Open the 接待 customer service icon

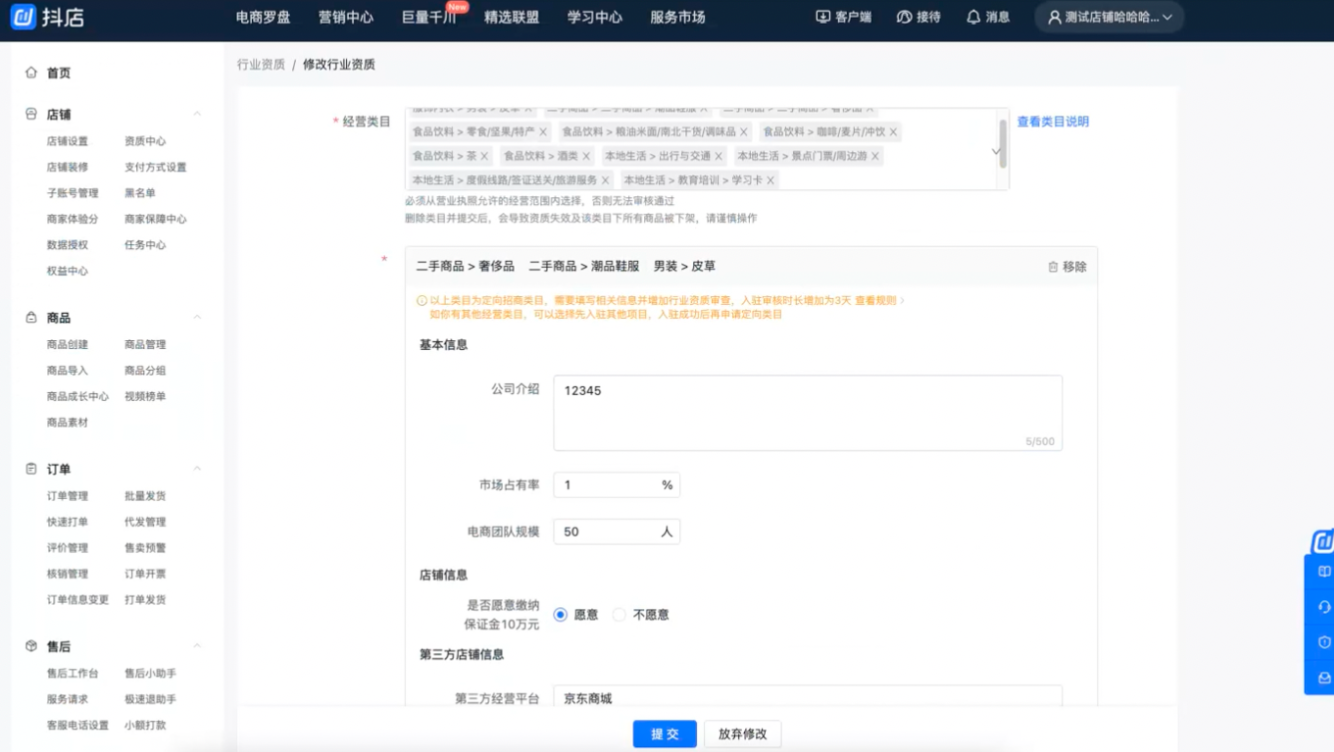tap(904, 17)
